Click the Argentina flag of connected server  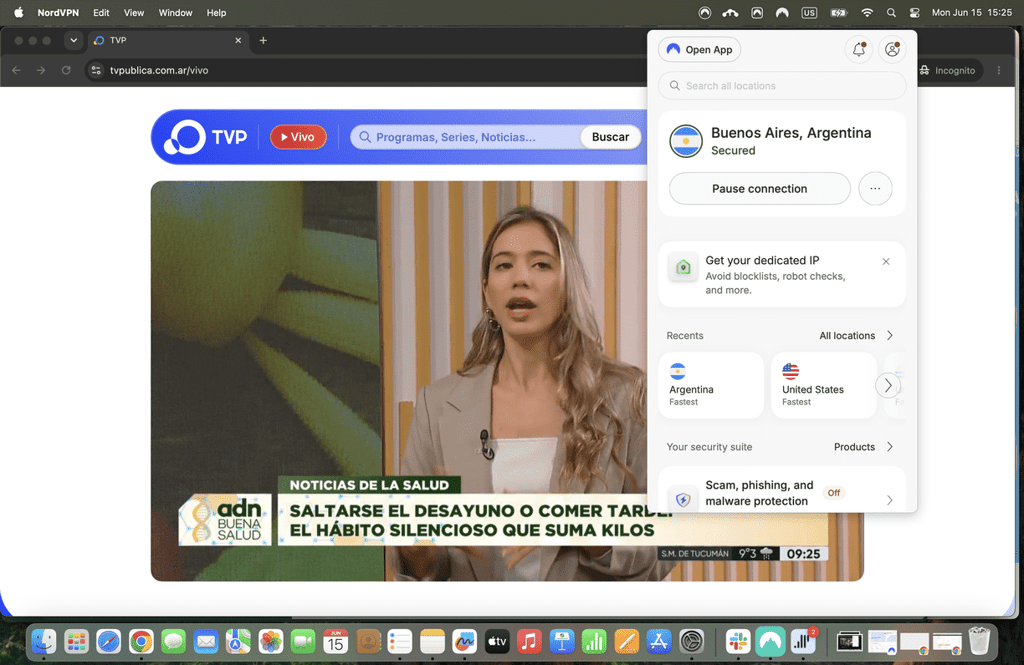click(x=686, y=141)
